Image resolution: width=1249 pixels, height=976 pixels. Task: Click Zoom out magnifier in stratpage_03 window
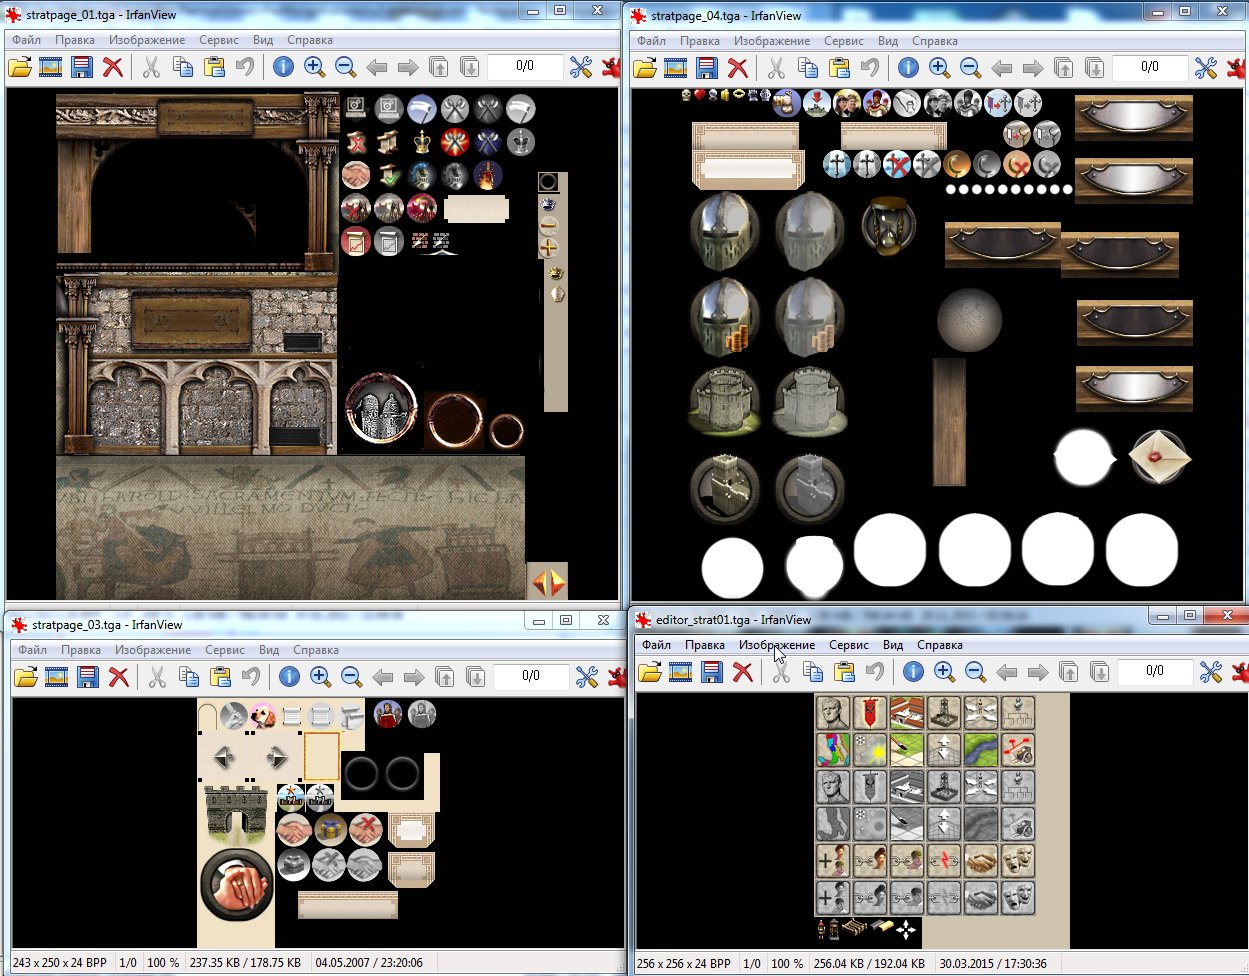click(x=351, y=676)
